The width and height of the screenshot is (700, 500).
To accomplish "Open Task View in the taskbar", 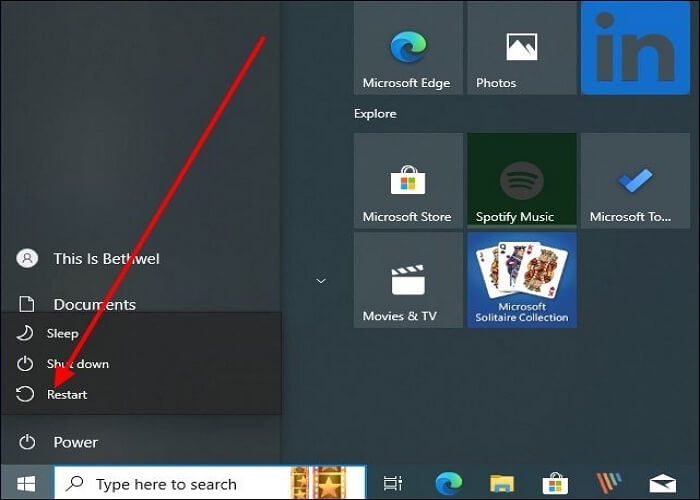I will click(393, 483).
